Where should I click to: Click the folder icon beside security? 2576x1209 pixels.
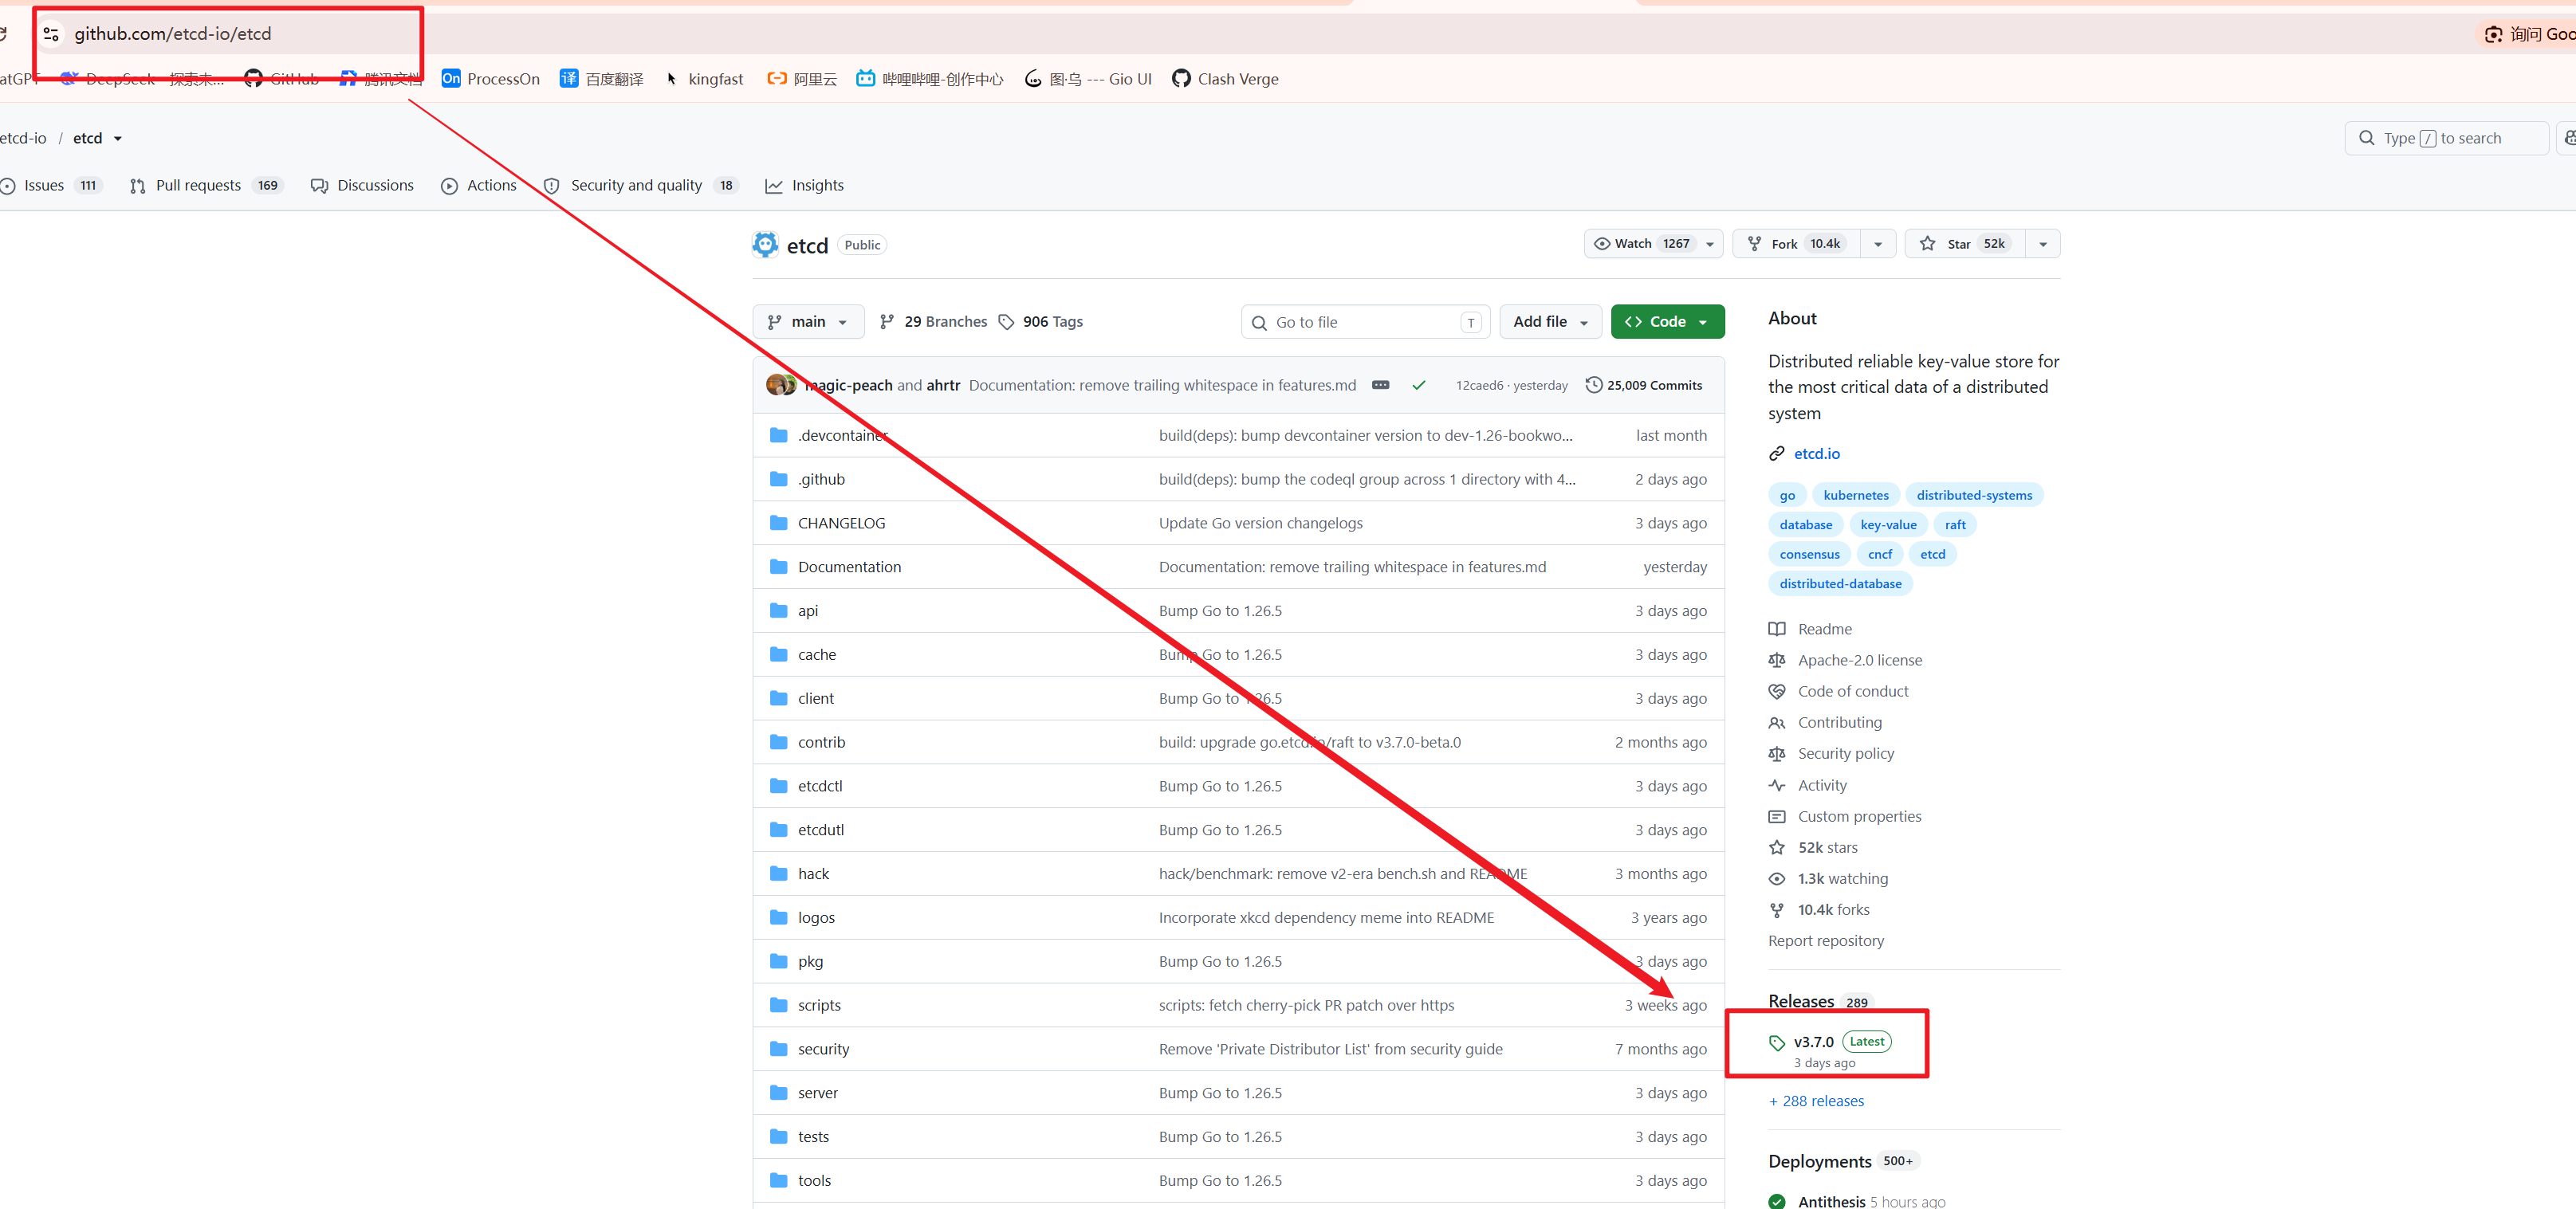[x=778, y=1049]
